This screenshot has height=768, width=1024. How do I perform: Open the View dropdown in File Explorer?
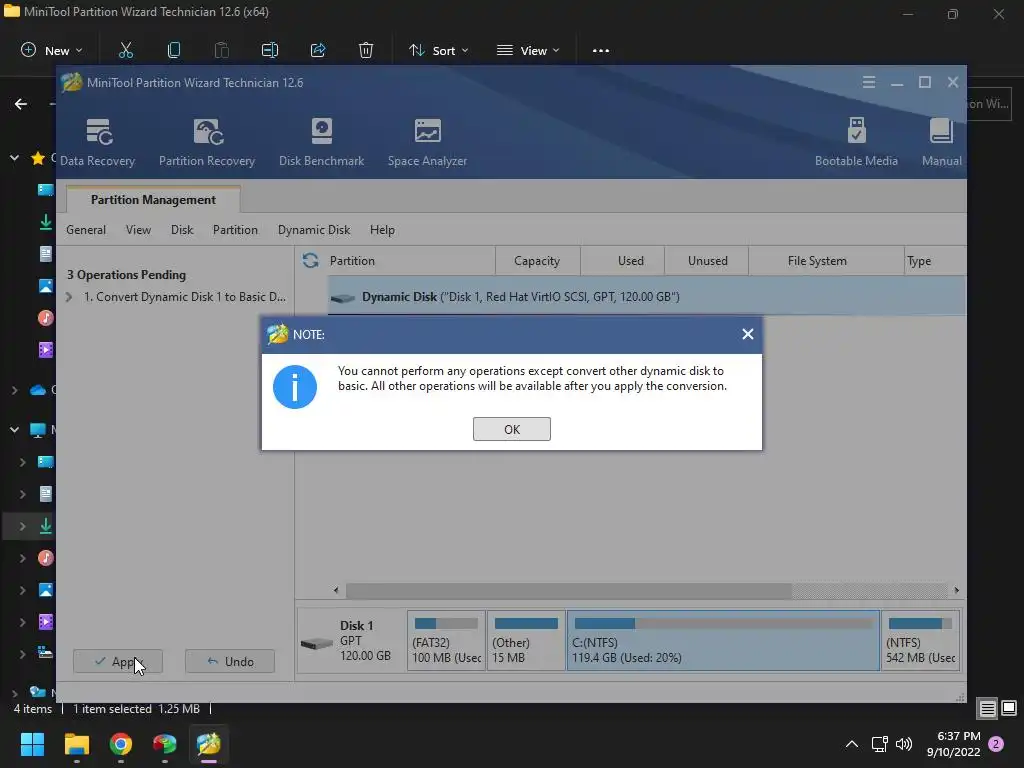click(x=528, y=50)
